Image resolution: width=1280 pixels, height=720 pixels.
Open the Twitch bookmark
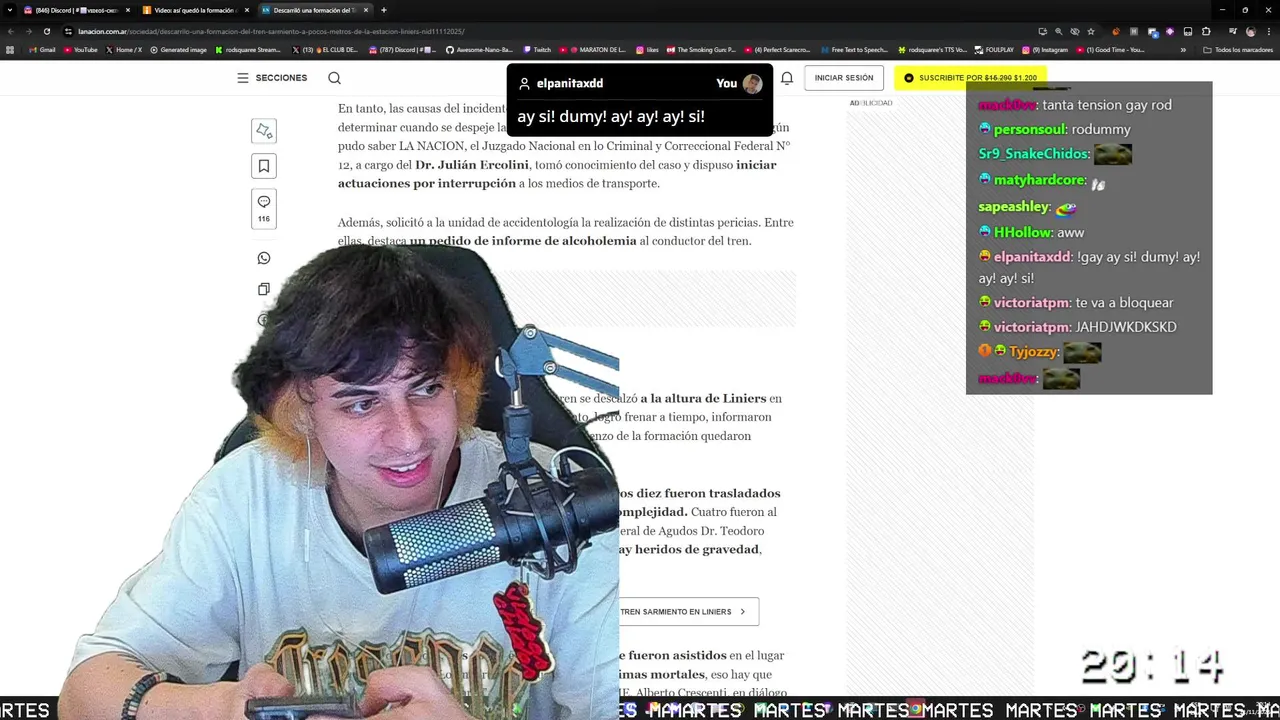click(x=537, y=49)
